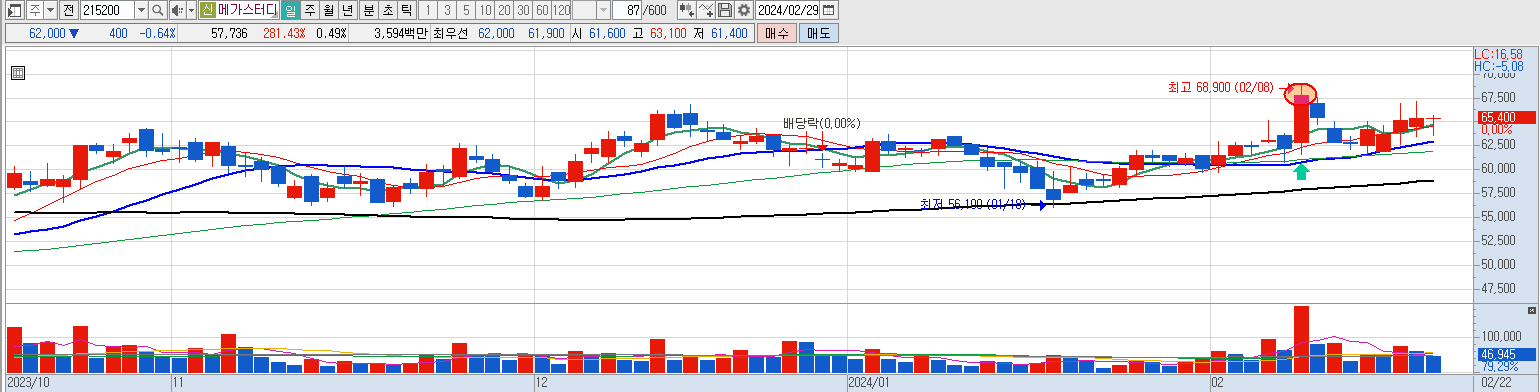Select the 1 interval button
This screenshot has height=392, width=1540.
(x=428, y=10)
